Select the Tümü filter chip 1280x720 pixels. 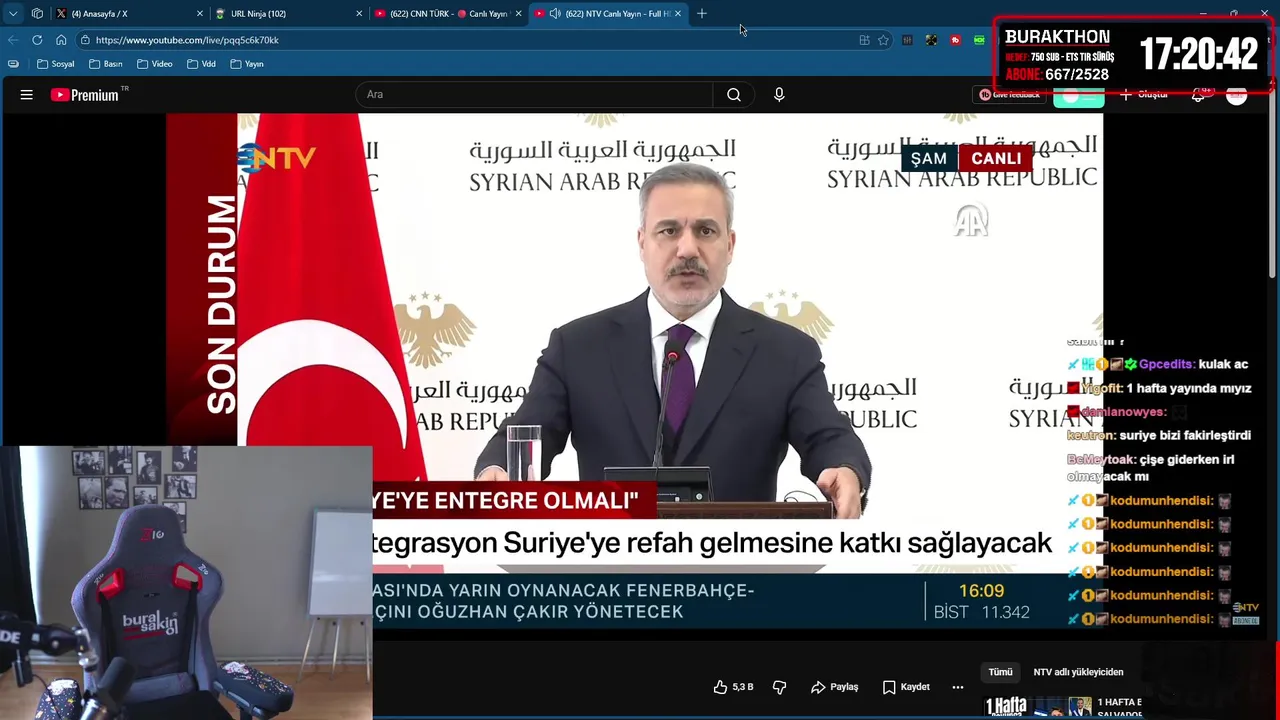click(1000, 672)
